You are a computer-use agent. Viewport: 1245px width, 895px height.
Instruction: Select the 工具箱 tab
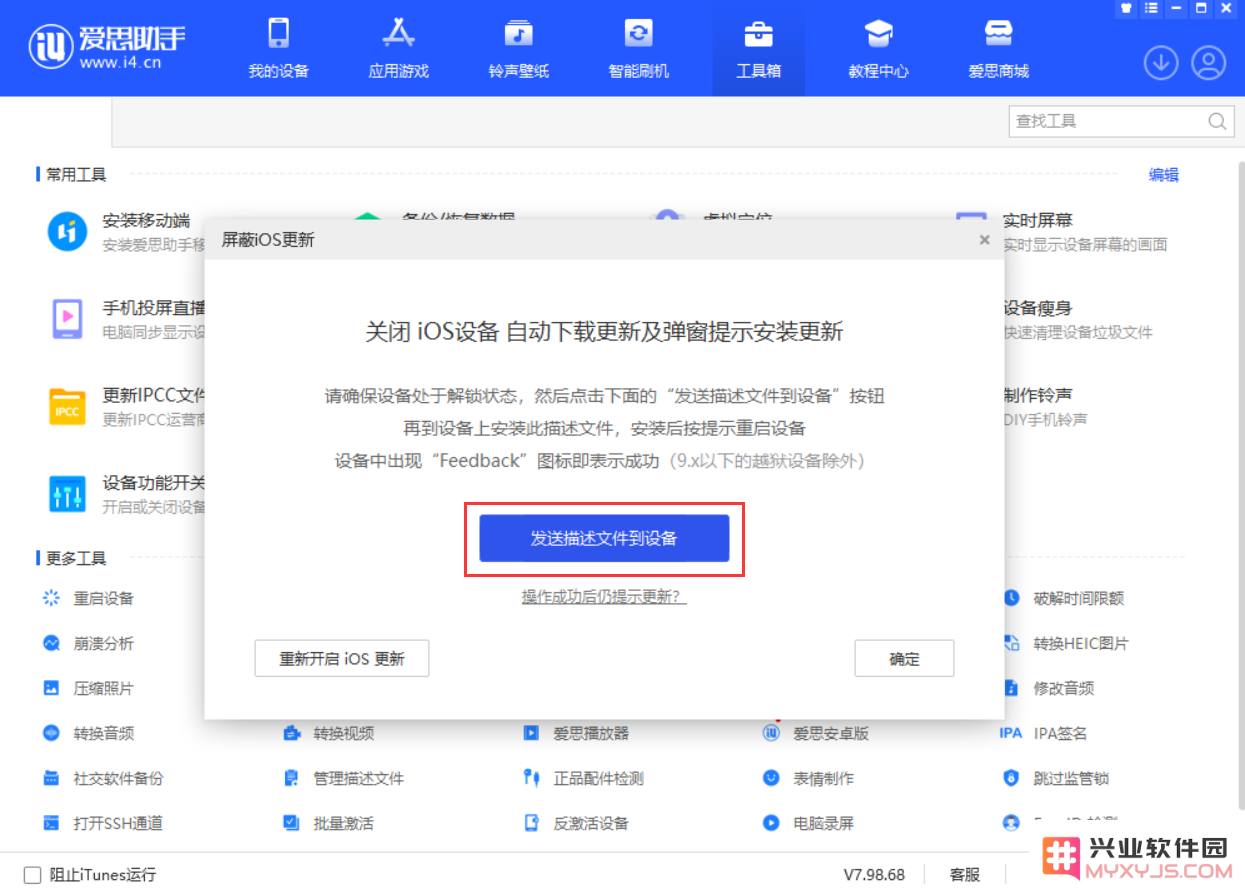(x=758, y=48)
